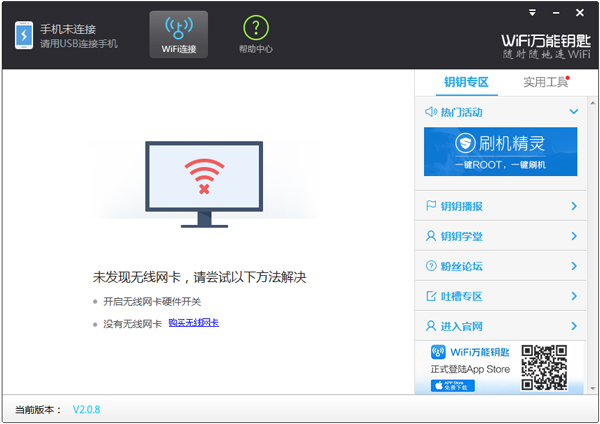Click the 购买无线网卡 link
Viewport: 600px width, 424px height.
[193, 323]
